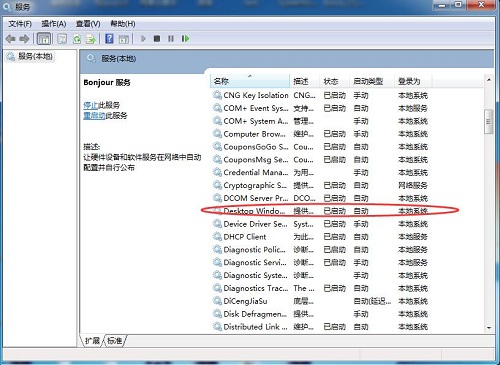500x365 pixels.
Task: Select the DHCP Client service
Action: click(x=320, y=237)
